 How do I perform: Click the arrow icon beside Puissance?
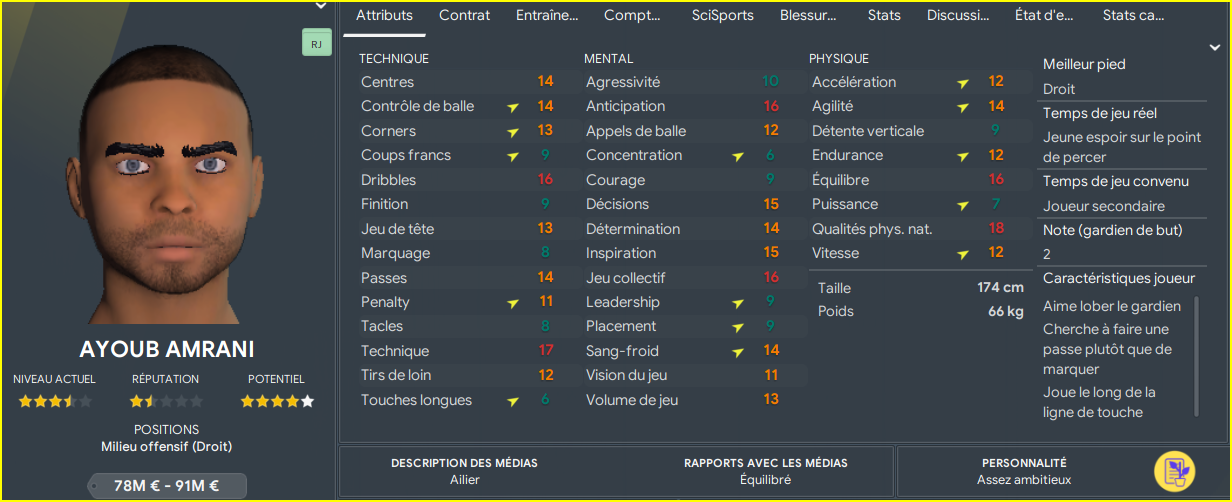963,205
